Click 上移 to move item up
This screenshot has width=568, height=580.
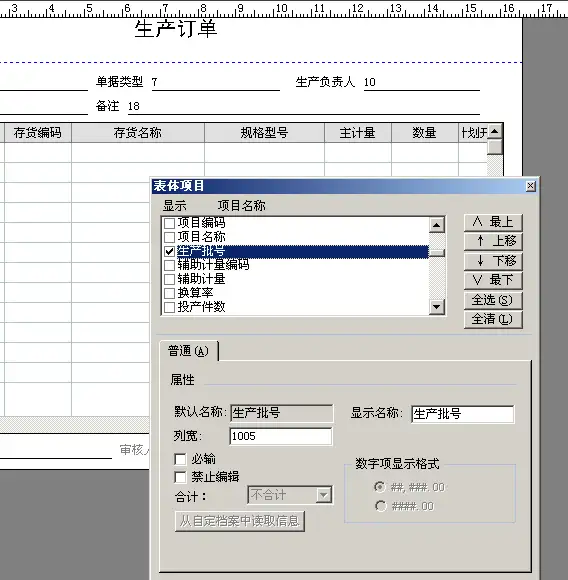point(493,242)
